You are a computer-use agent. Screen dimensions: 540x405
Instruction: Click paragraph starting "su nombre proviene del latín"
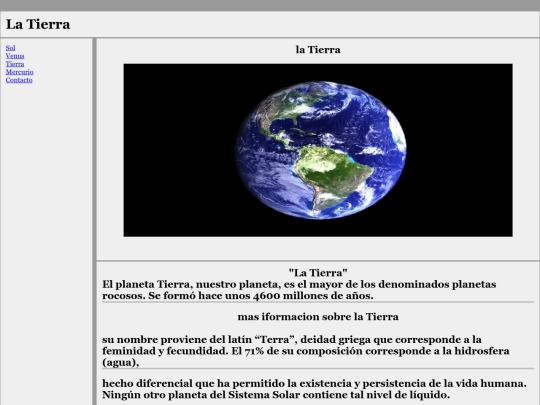(305, 351)
